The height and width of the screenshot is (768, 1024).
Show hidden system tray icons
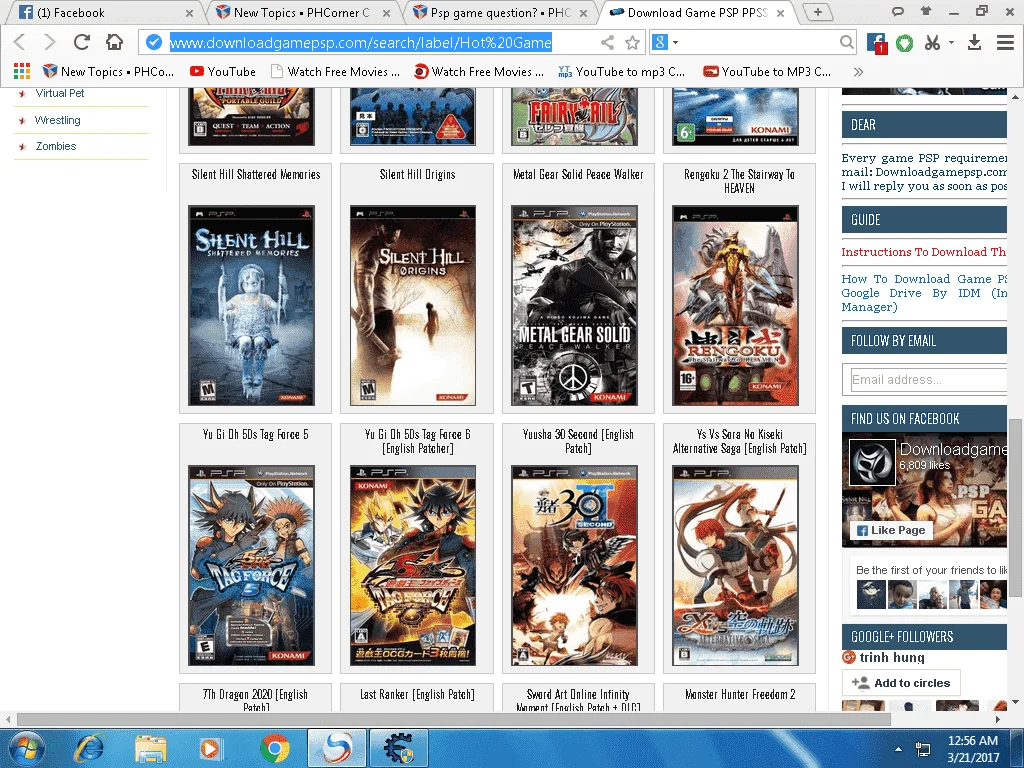tap(899, 749)
